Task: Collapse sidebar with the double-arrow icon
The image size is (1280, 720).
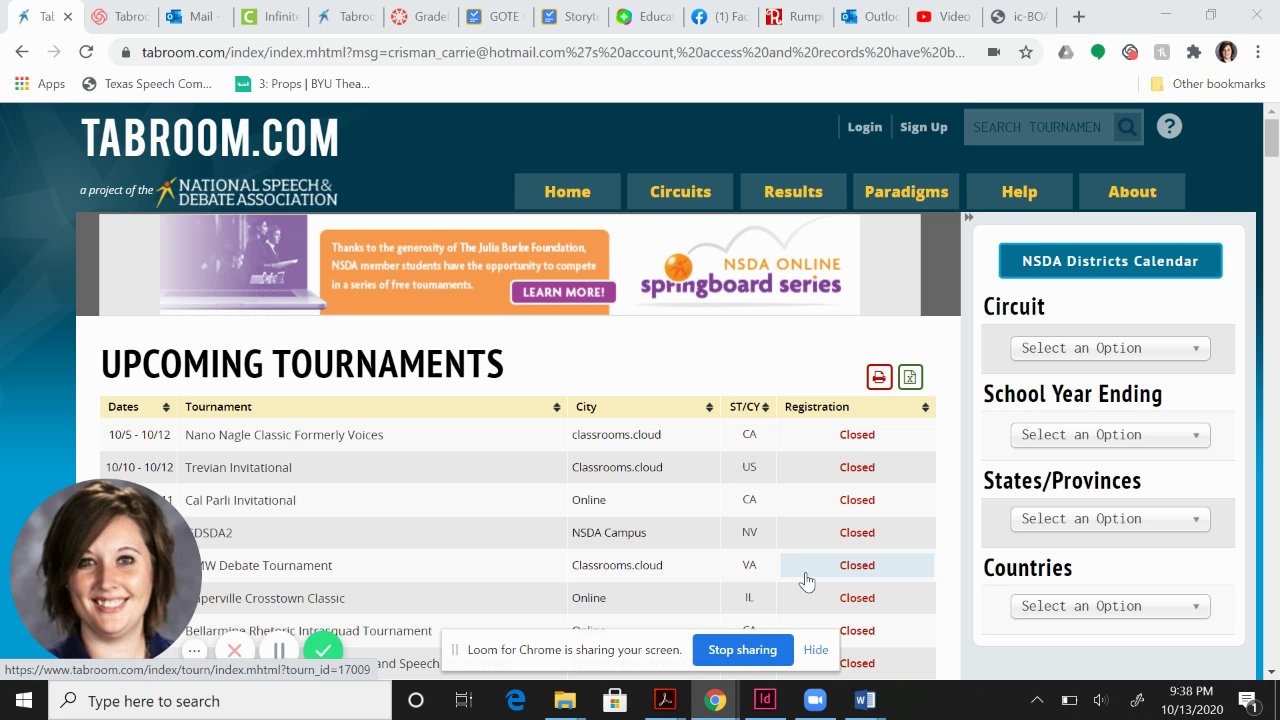Action: tap(968, 217)
